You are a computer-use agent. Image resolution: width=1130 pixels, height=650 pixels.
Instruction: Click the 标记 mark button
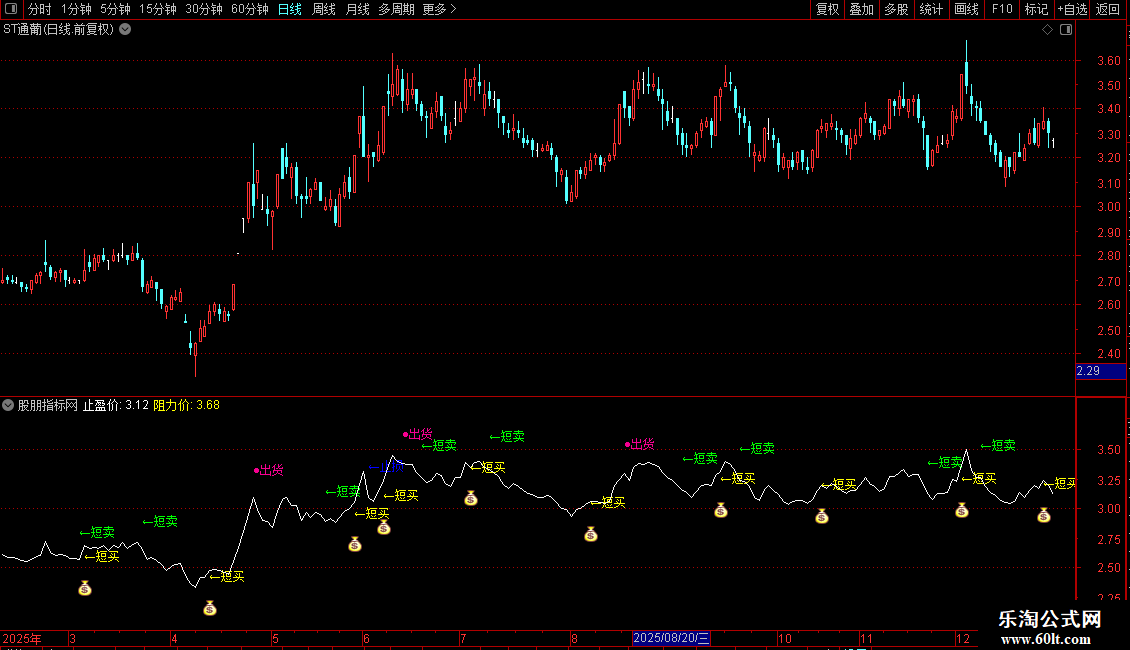point(1036,9)
